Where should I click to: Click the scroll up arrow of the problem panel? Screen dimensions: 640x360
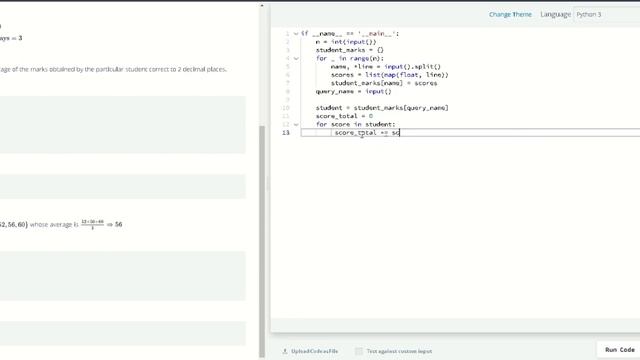[262, 5]
